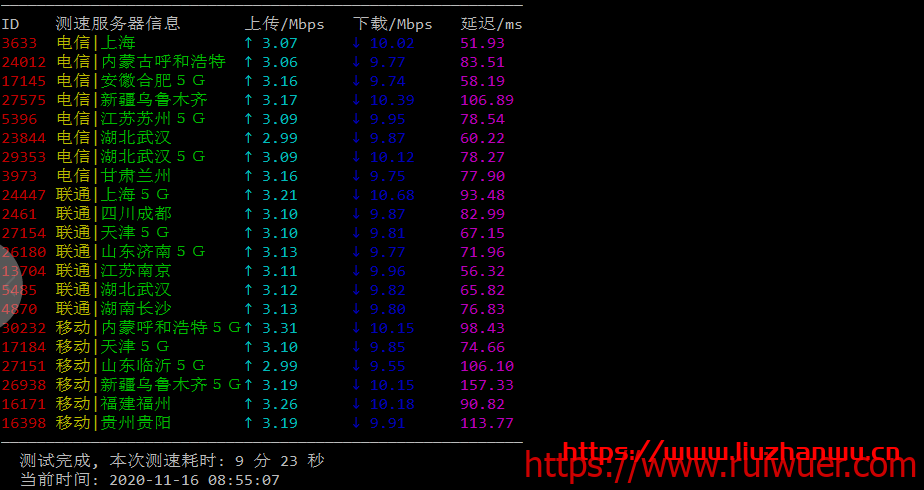Screen dimensions: 924x490
Task: Click the 当前时间 2020-11-16 timestamp line
Action: (150, 480)
